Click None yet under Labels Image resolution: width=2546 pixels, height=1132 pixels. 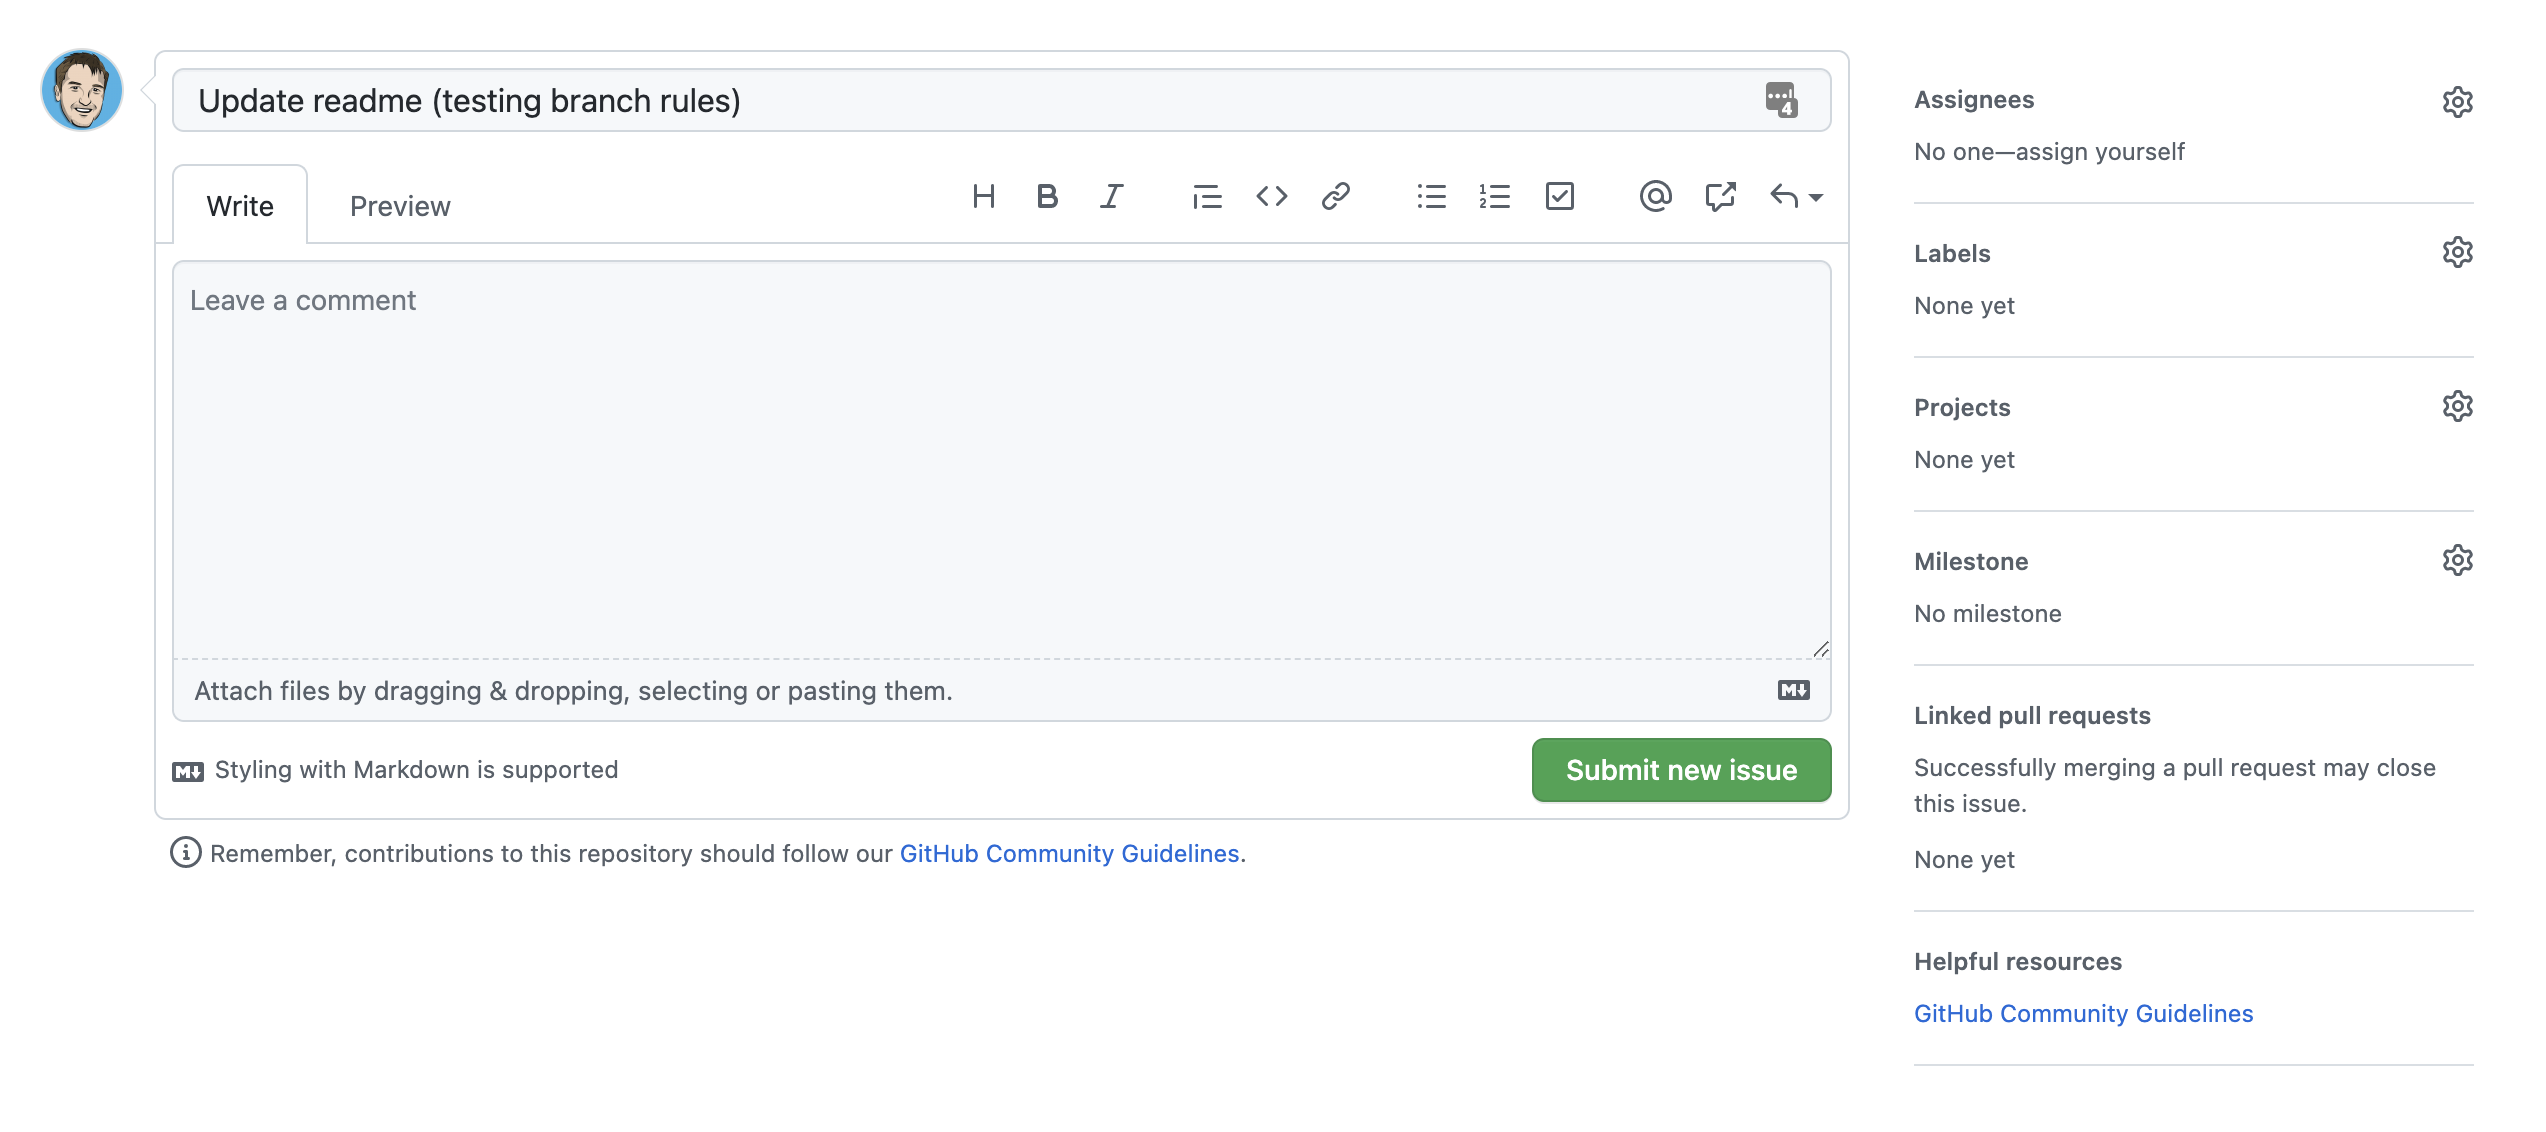(1964, 306)
